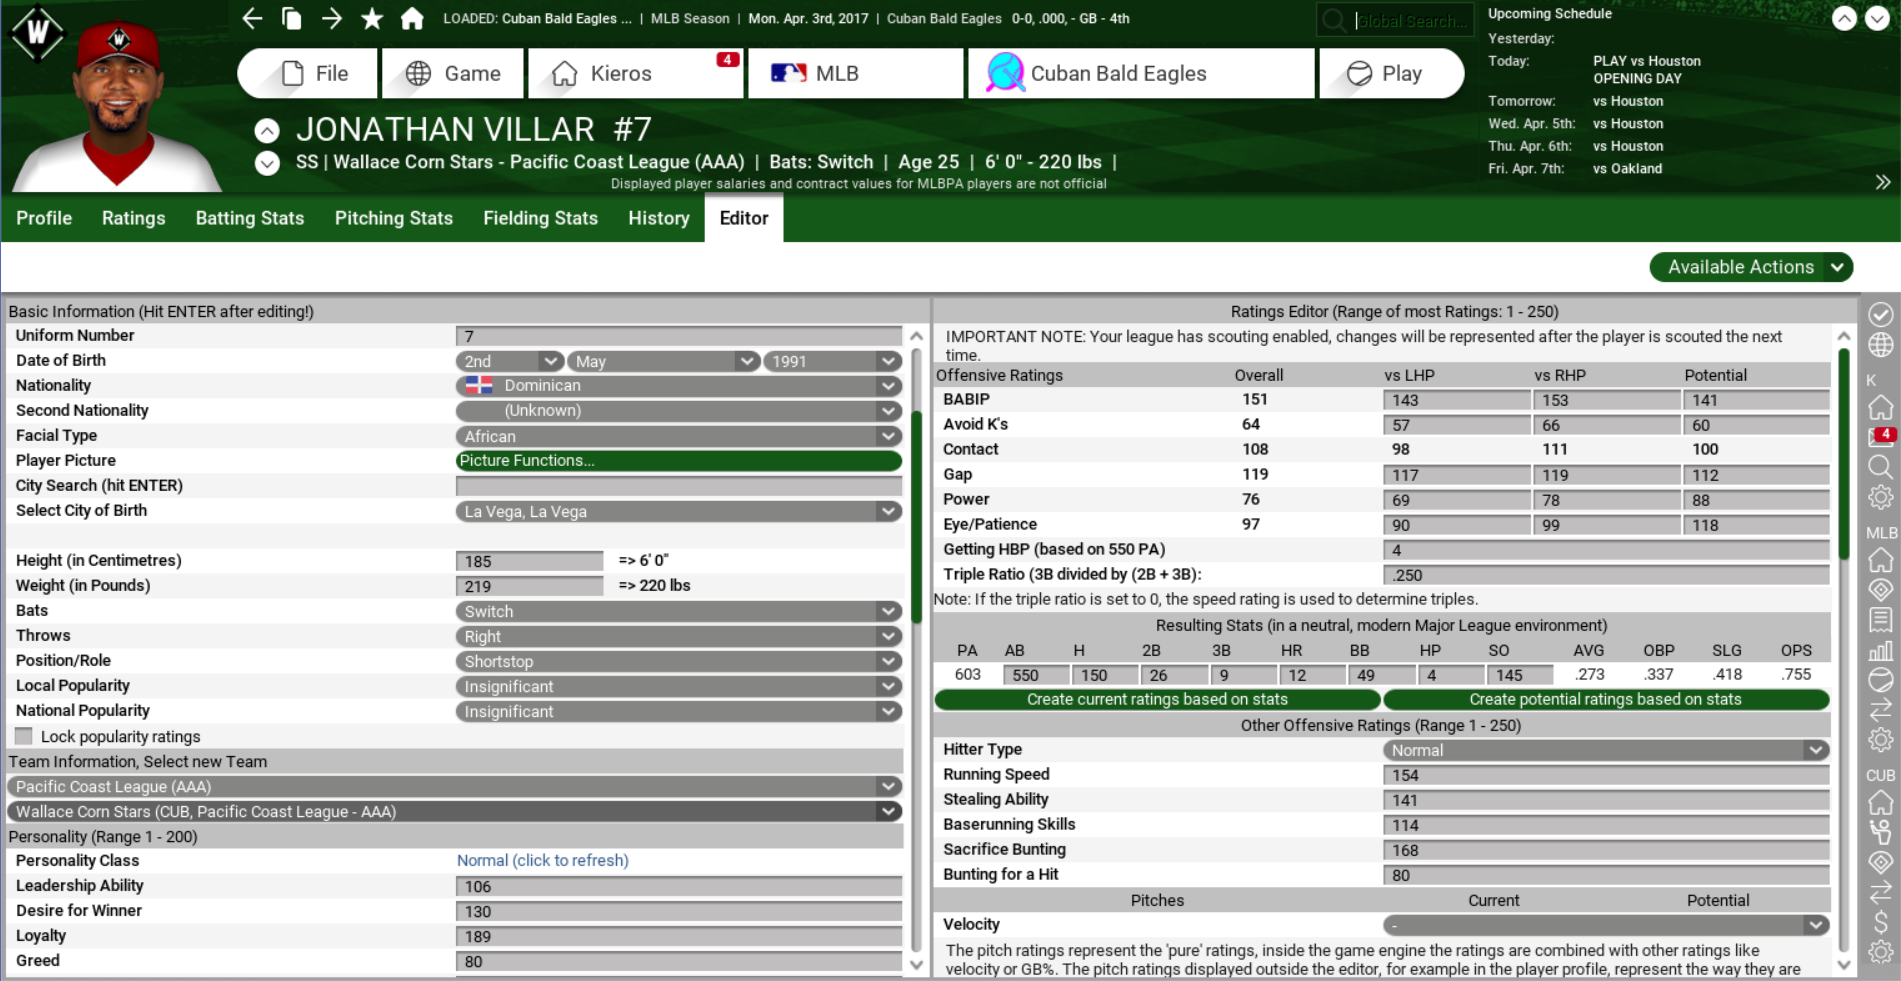Switch to the Ratings tab

134,218
